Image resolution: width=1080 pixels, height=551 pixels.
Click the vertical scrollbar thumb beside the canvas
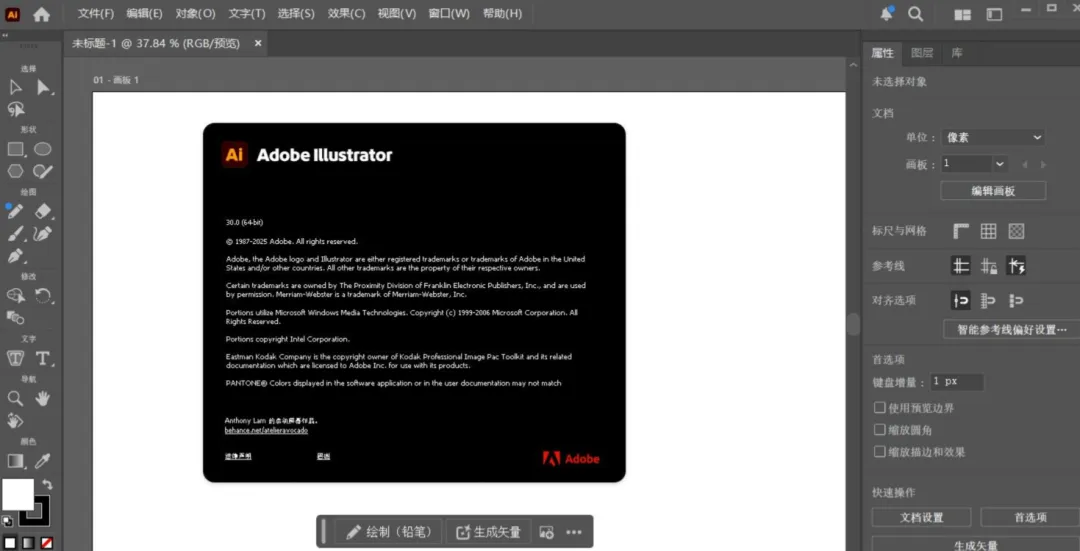(854, 324)
